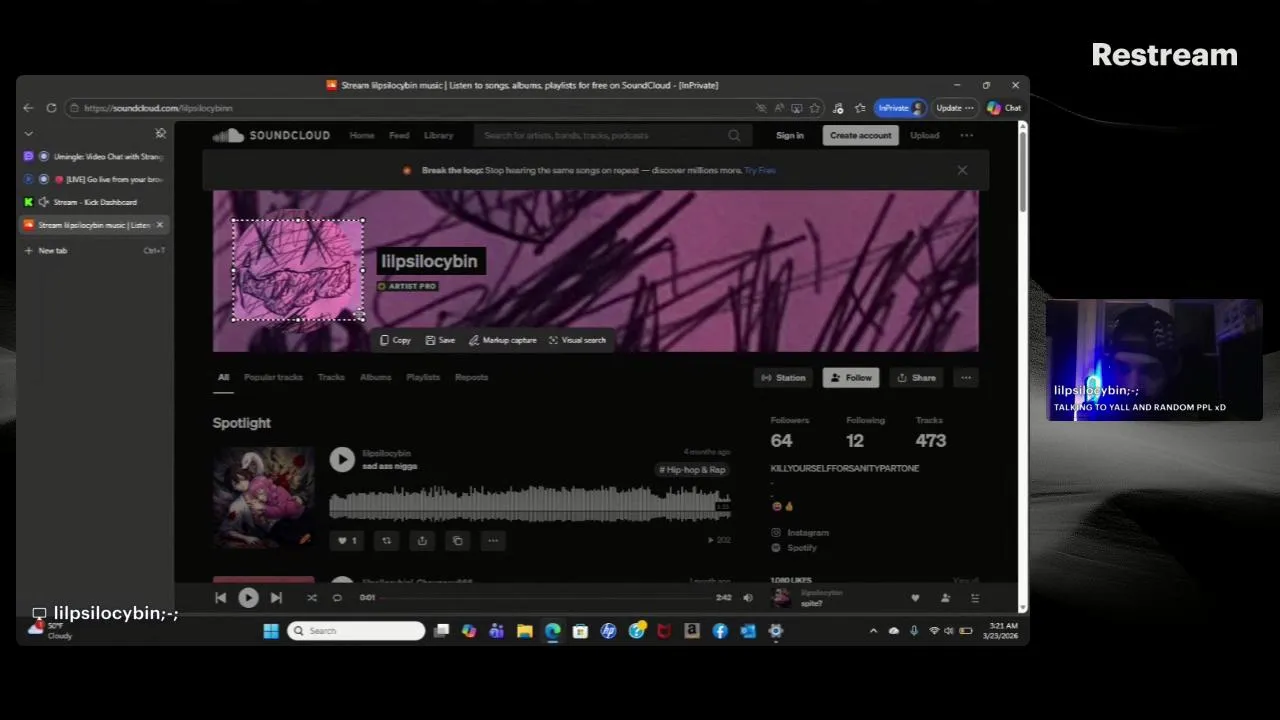Viewport: 1280px width, 720px height.
Task: Play the current track in bottom player
Action: pos(248,598)
